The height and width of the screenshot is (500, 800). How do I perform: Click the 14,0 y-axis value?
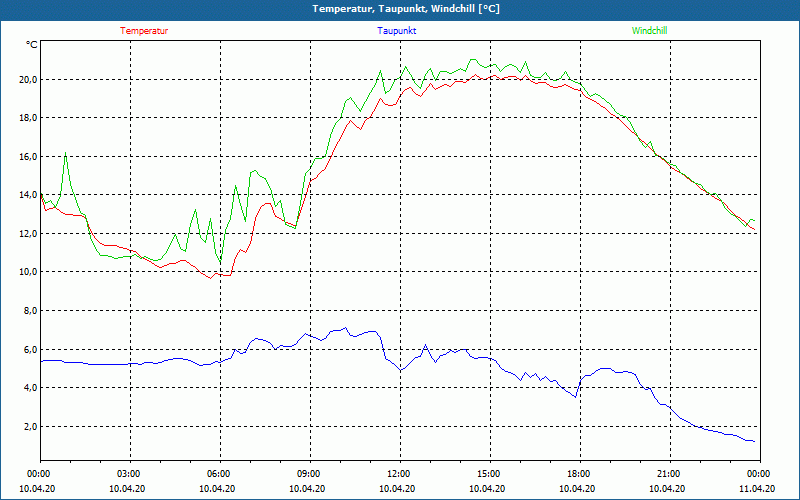click(29, 195)
